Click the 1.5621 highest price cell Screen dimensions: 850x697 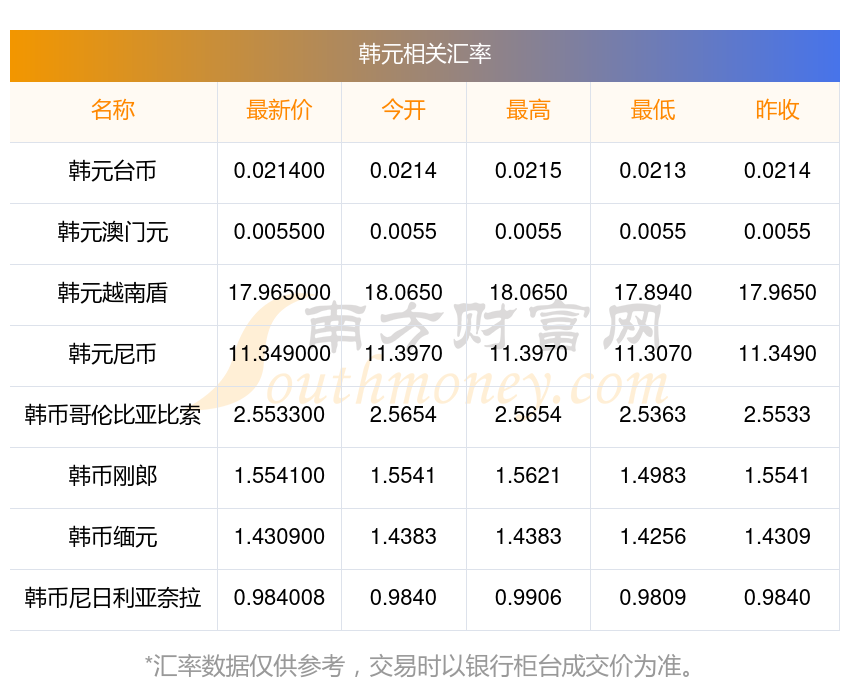pyautogui.click(x=528, y=476)
